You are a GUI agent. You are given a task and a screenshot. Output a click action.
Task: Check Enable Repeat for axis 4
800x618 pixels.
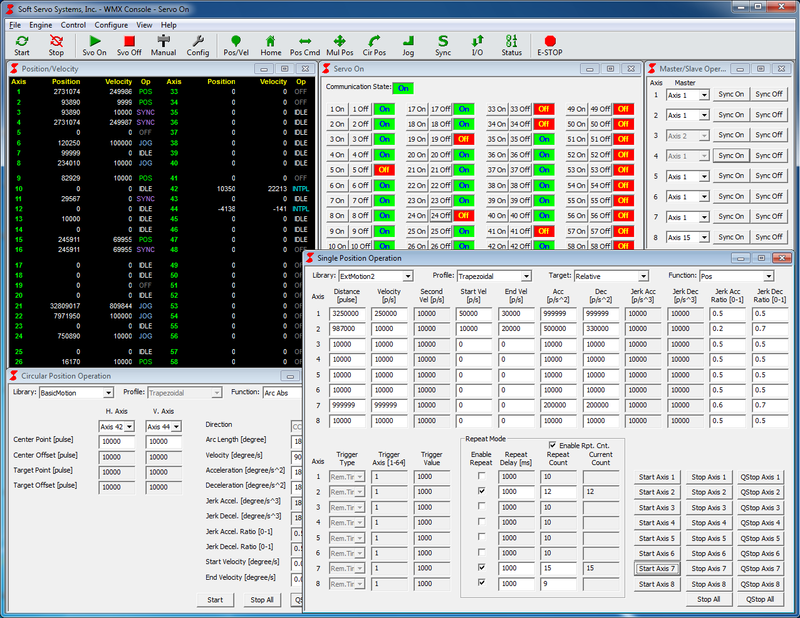tap(481, 522)
